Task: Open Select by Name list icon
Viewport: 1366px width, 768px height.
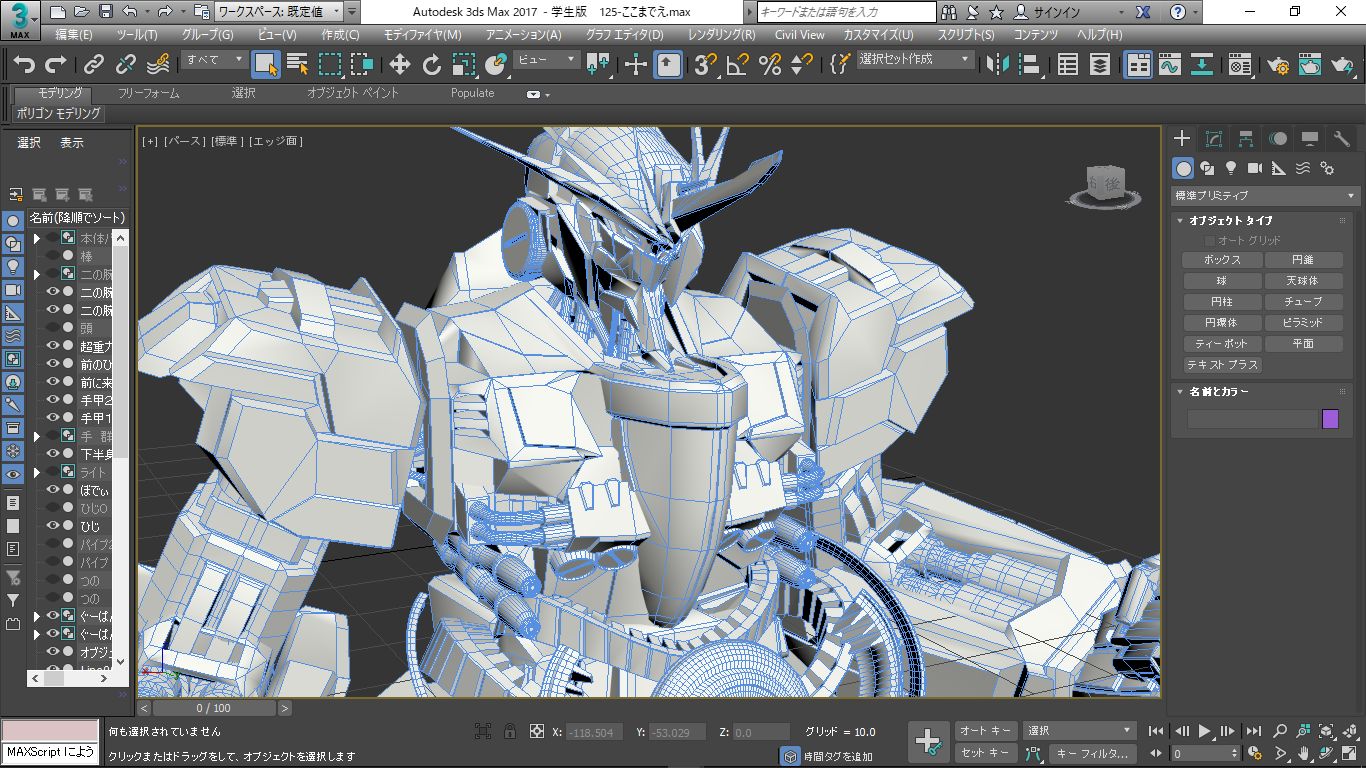Action: [298, 65]
